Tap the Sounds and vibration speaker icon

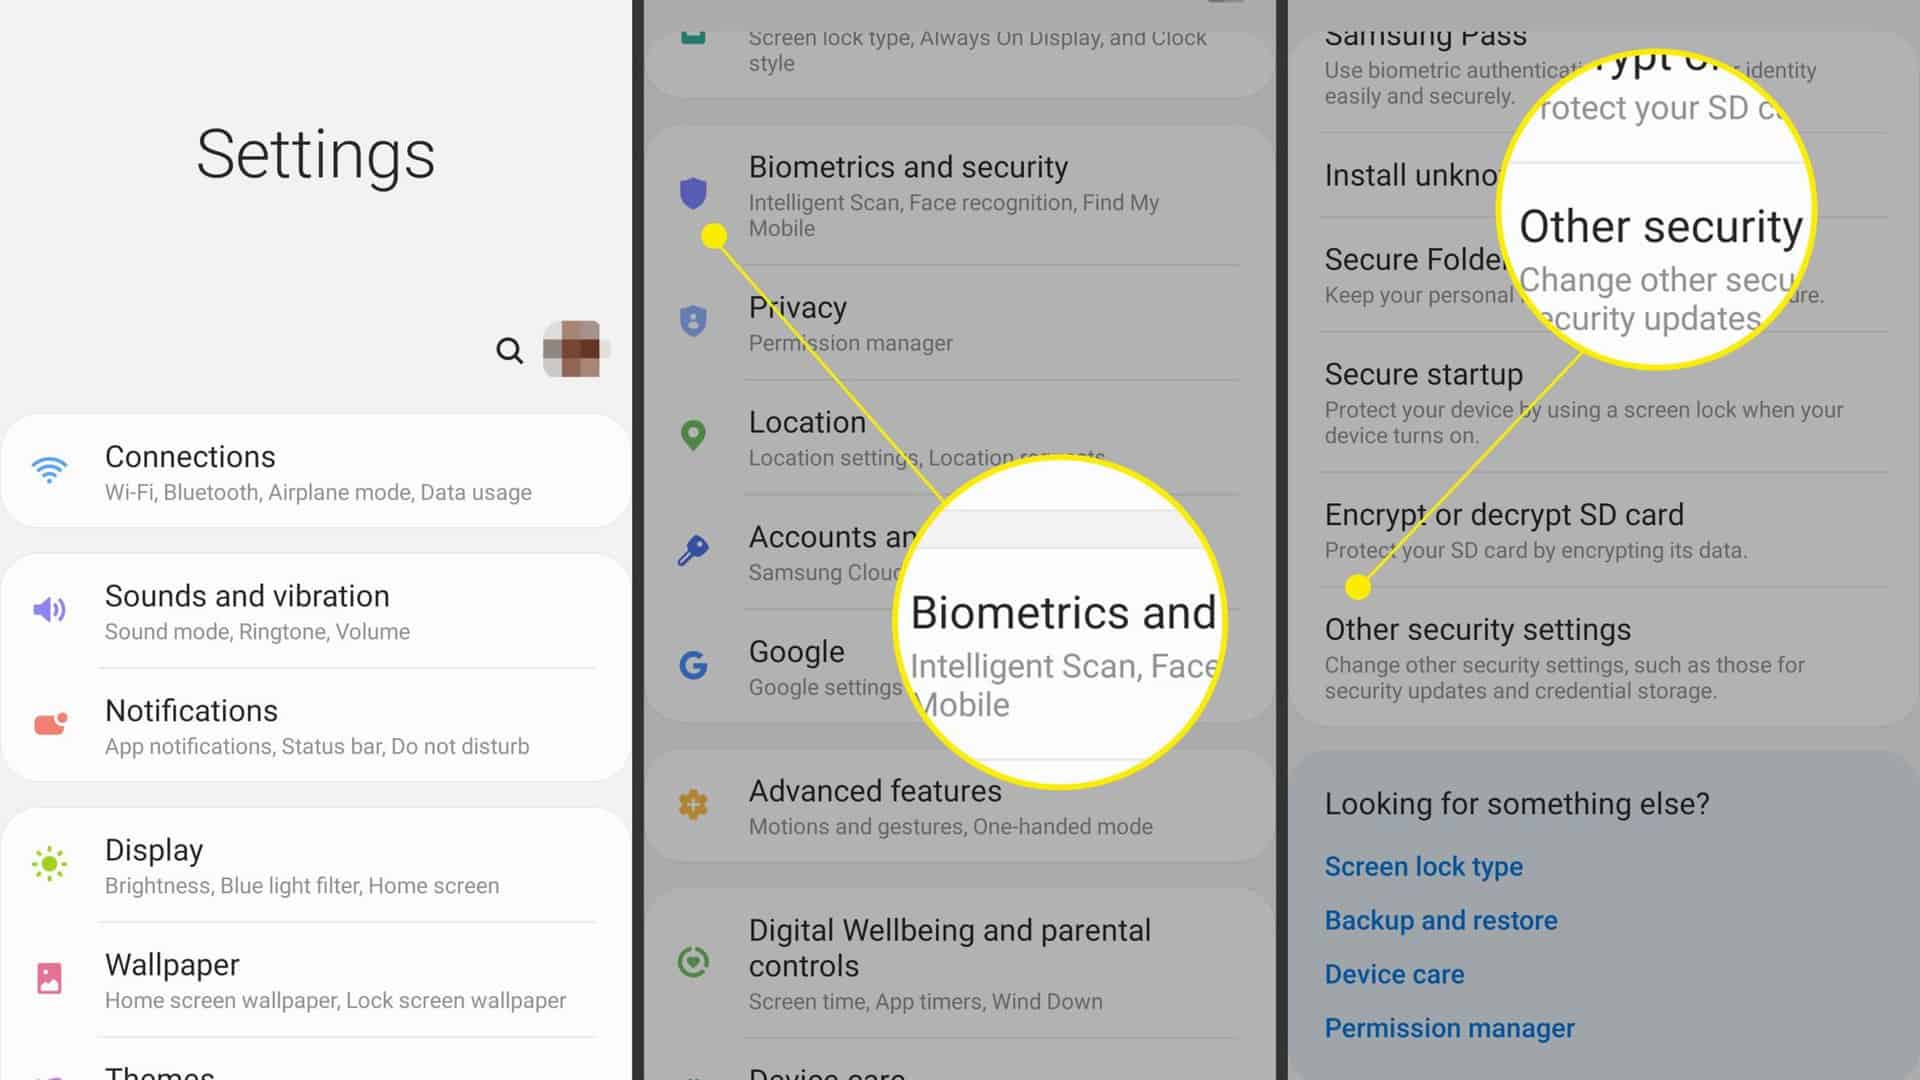click(x=49, y=609)
